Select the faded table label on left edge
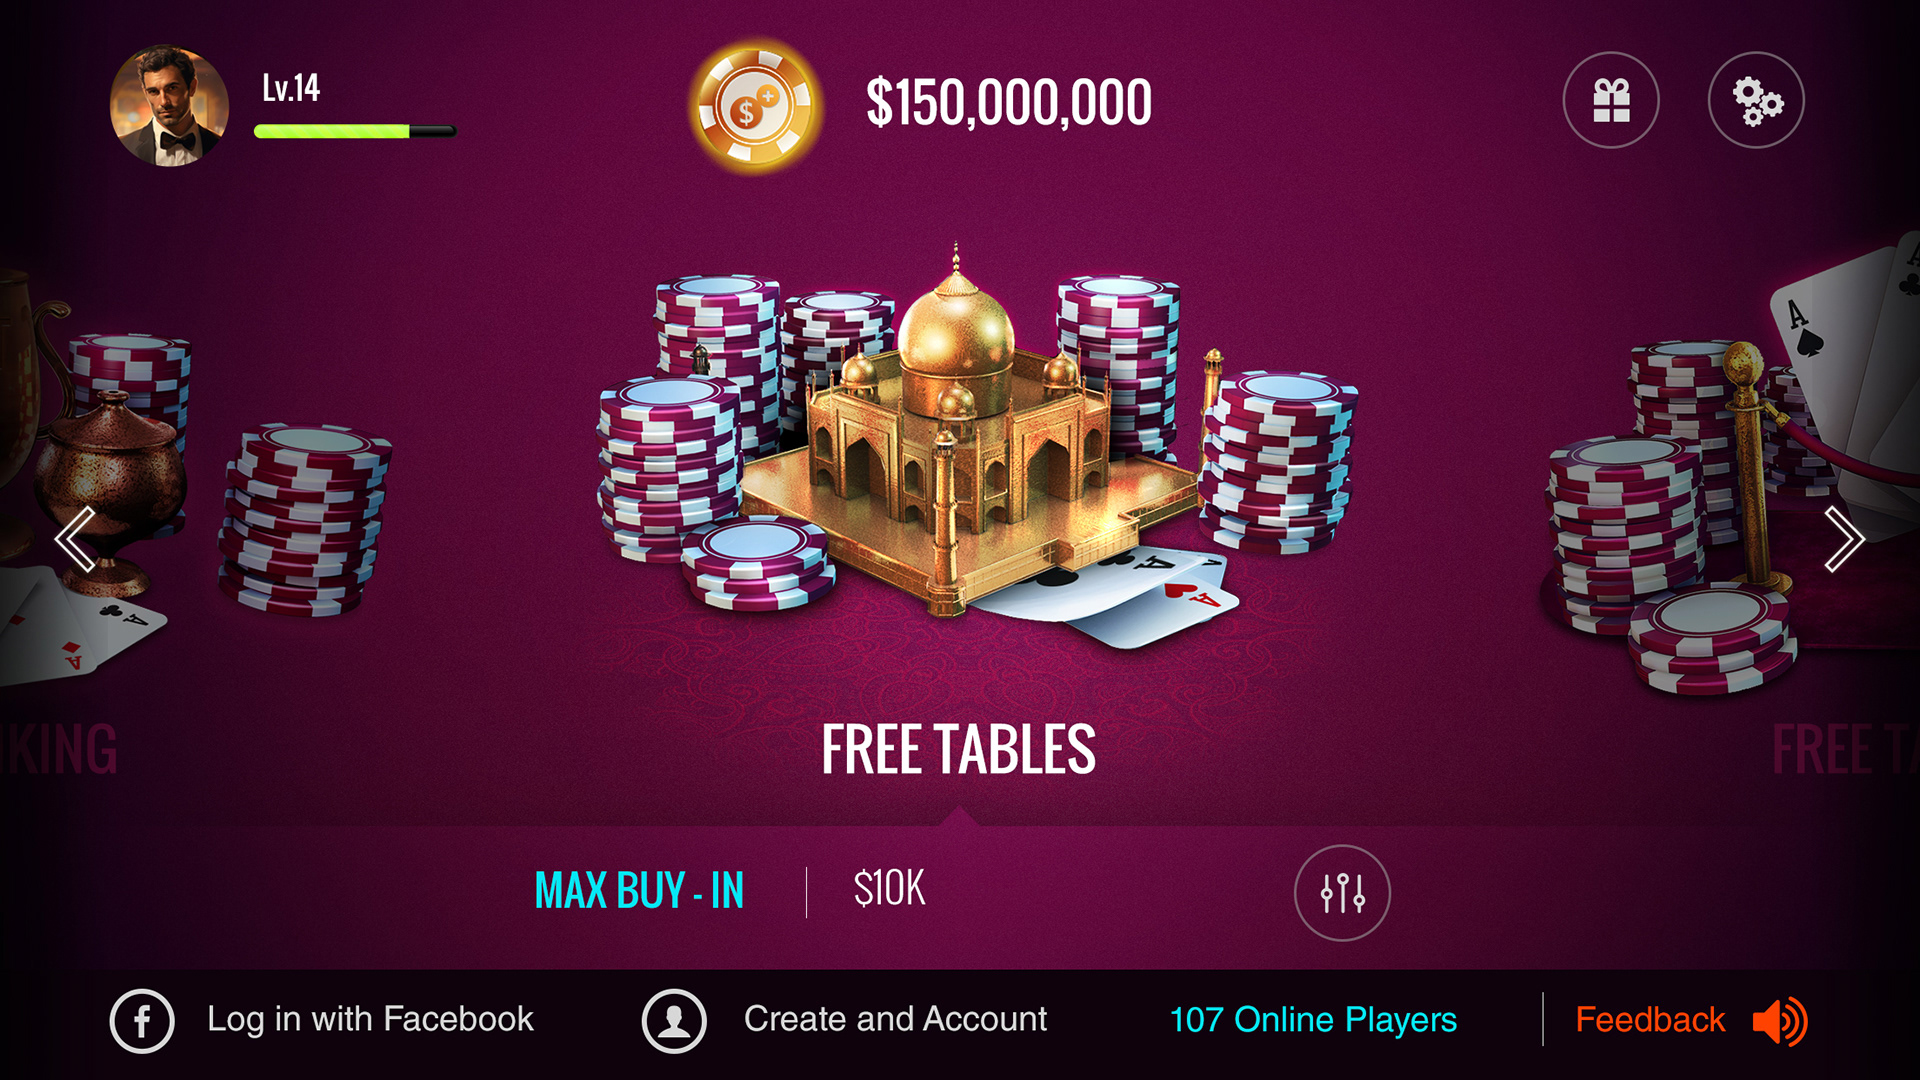The width and height of the screenshot is (1920, 1080). coord(59,750)
